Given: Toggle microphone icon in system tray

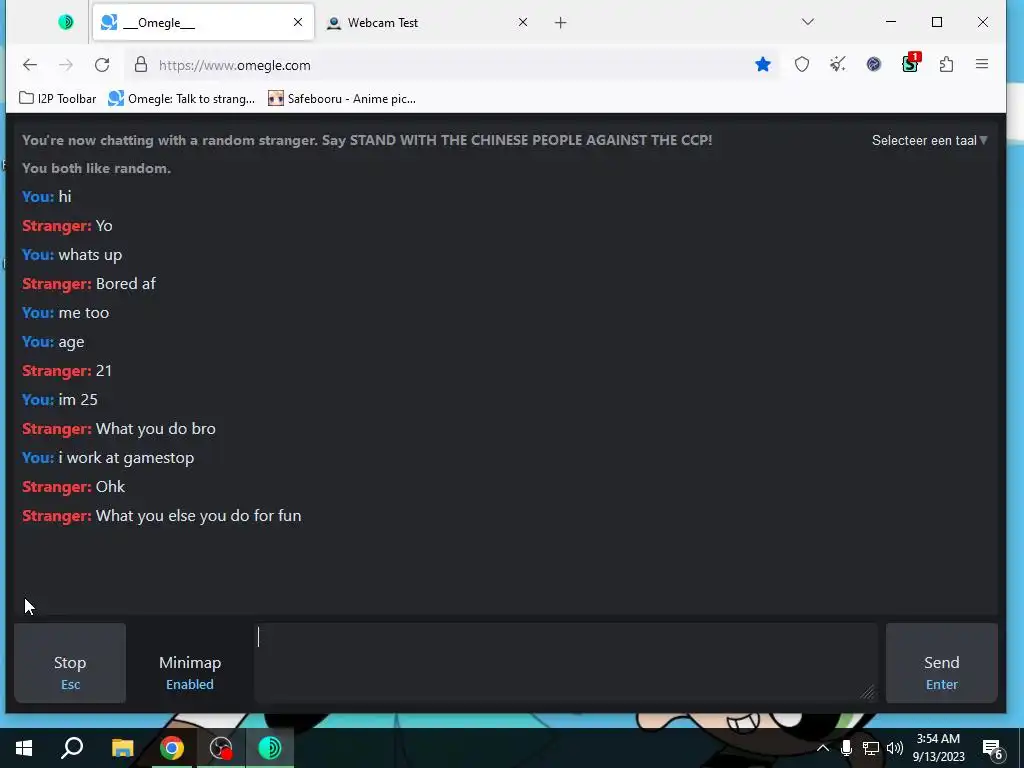Looking at the screenshot, I should [846, 748].
